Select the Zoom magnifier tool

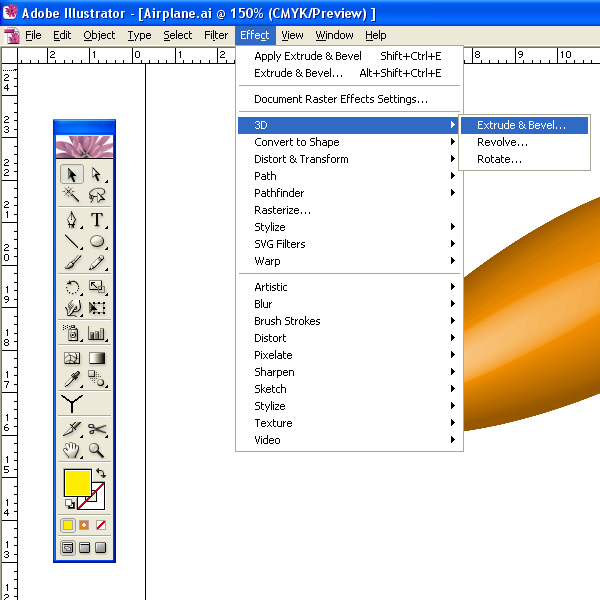(97, 450)
